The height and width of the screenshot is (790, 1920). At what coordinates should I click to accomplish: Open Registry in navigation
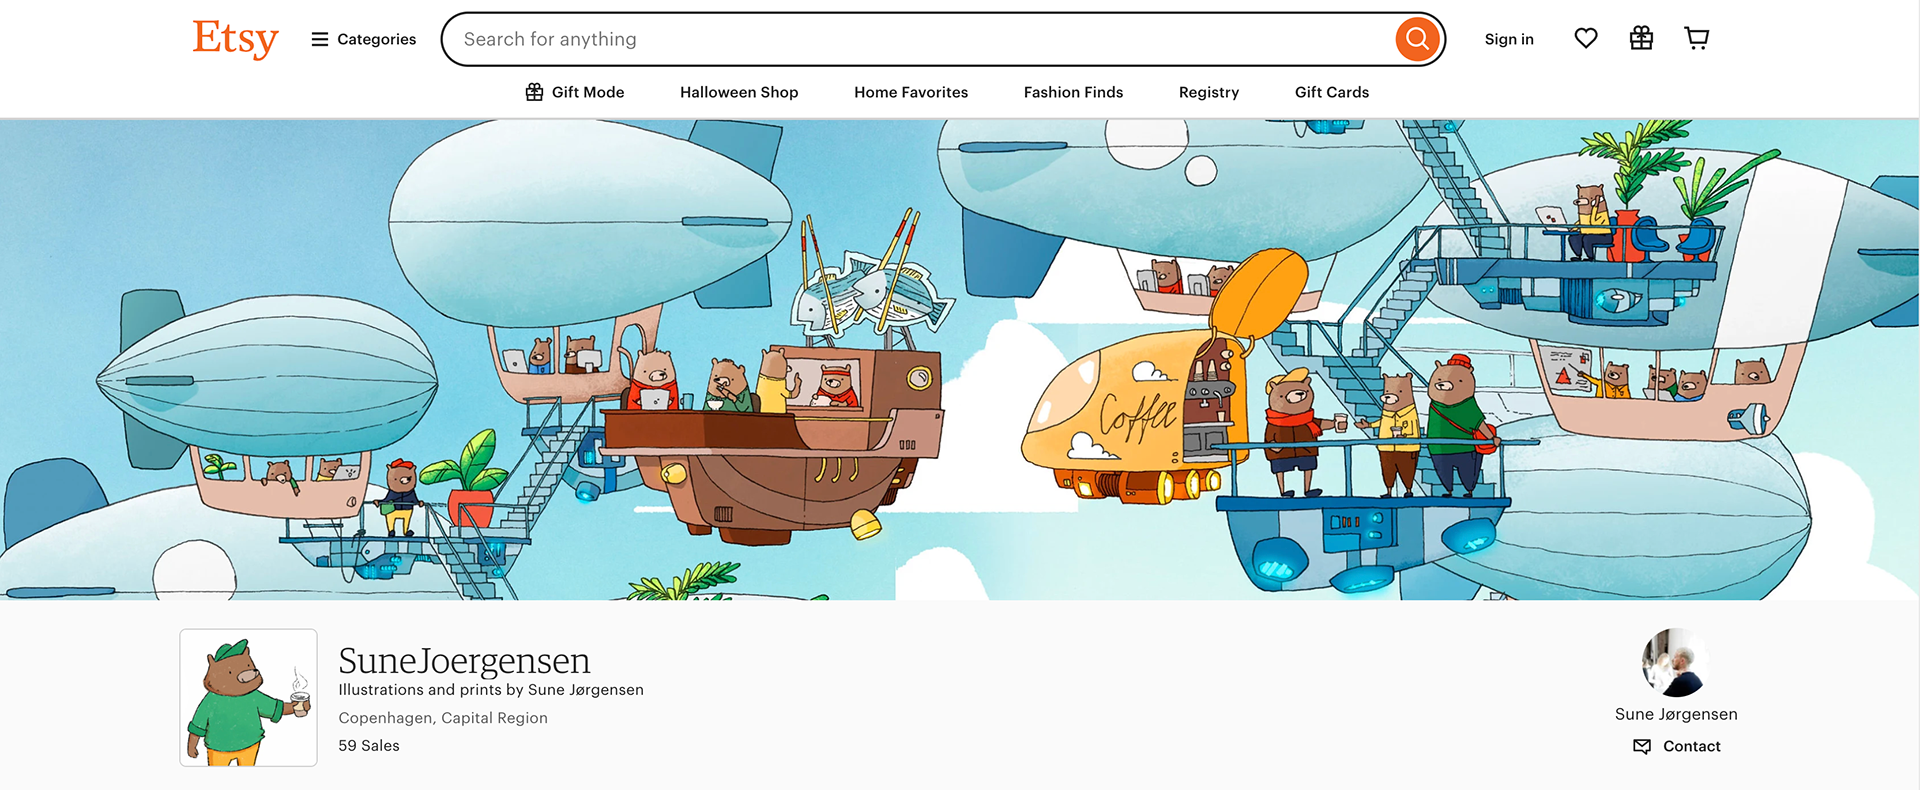pyautogui.click(x=1209, y=92)
